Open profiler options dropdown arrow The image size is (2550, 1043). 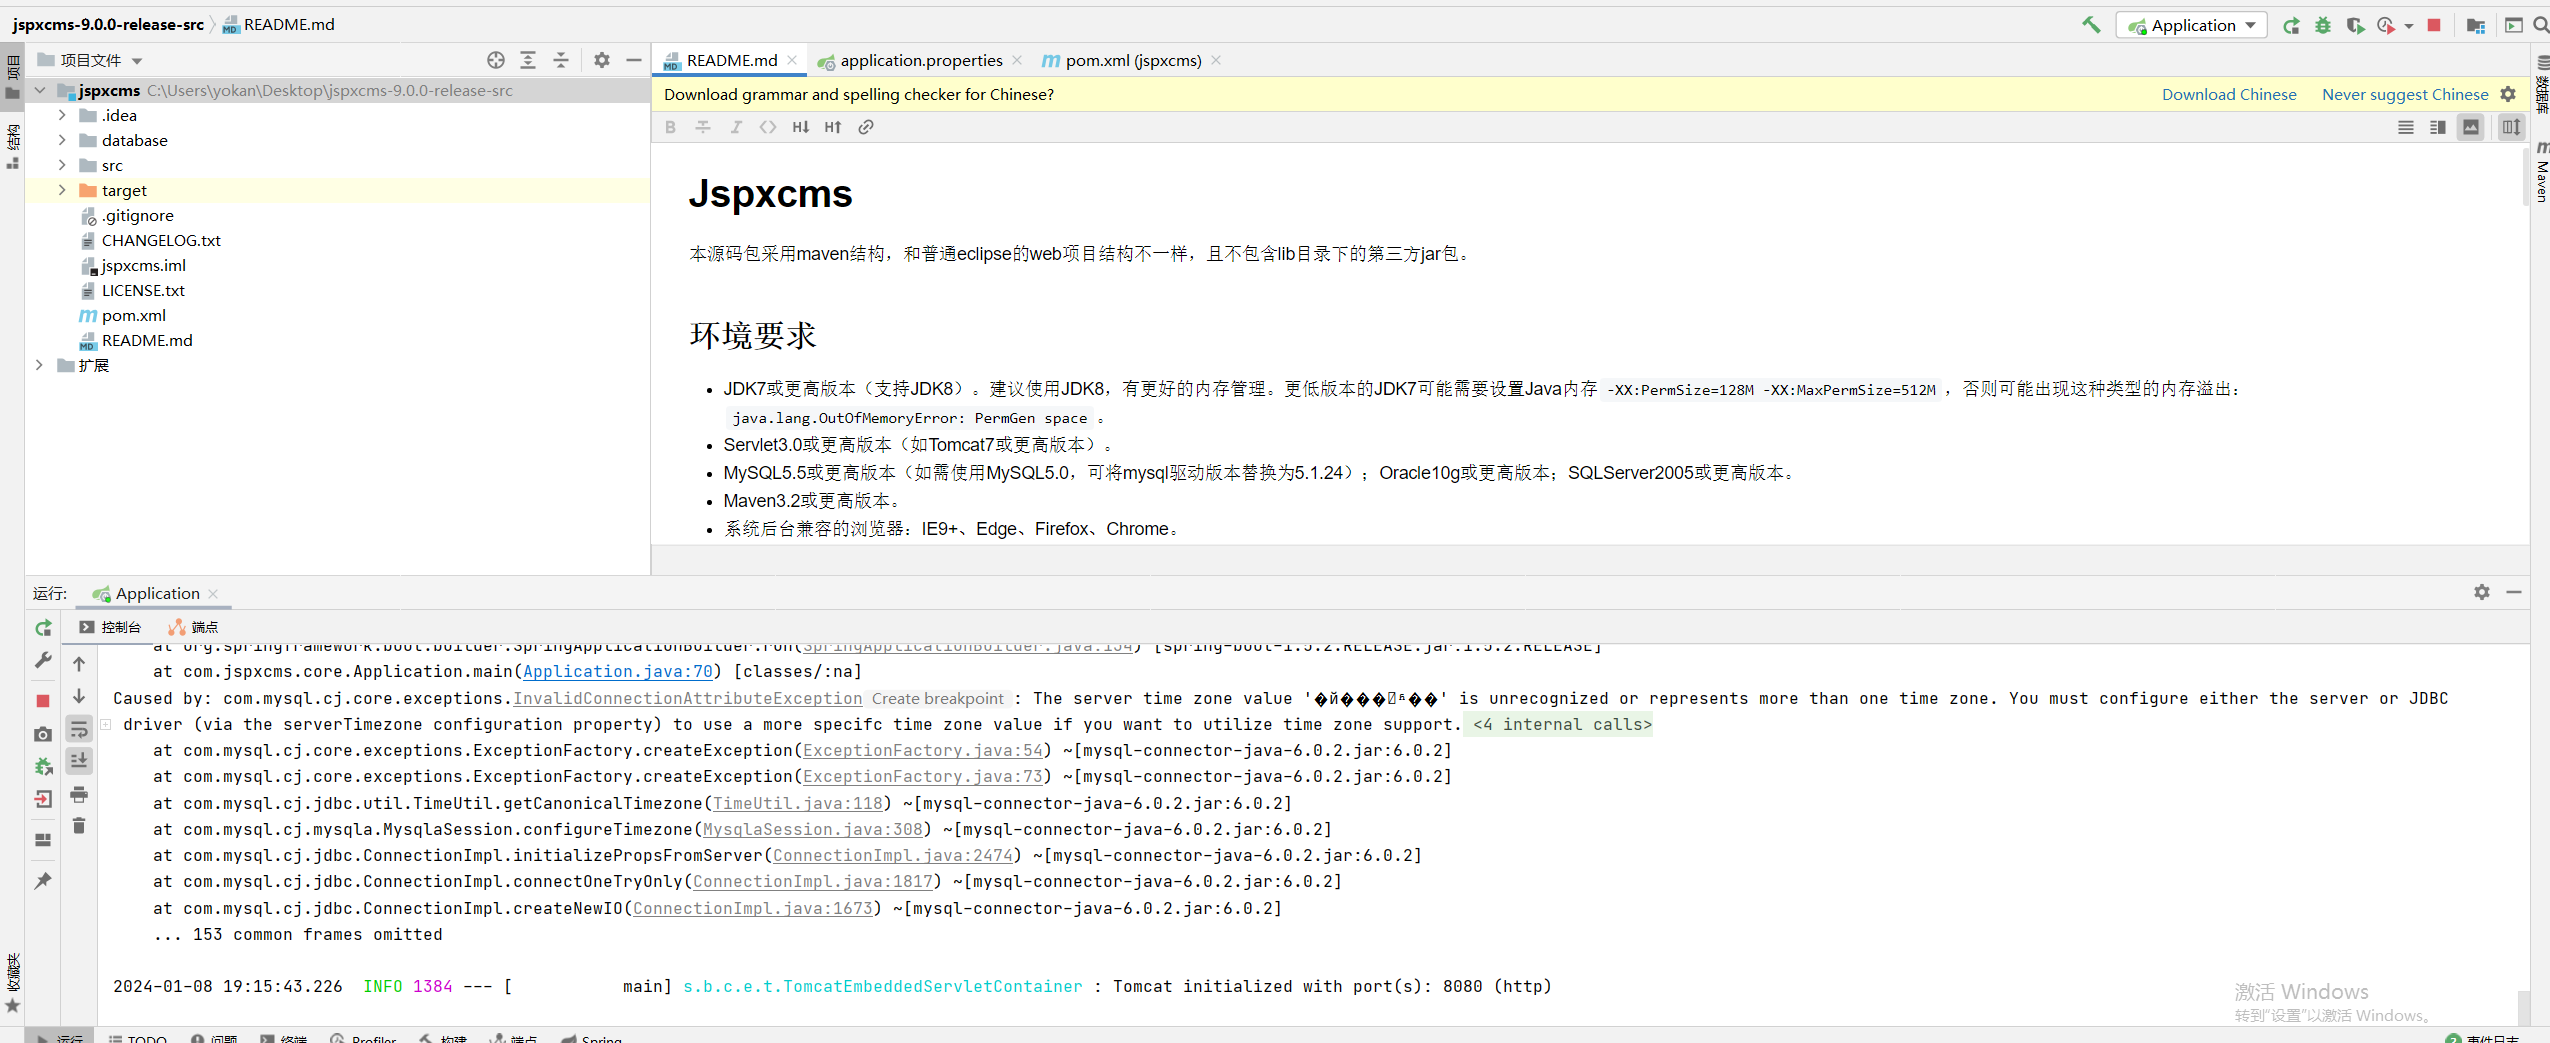coord(2409,26)
